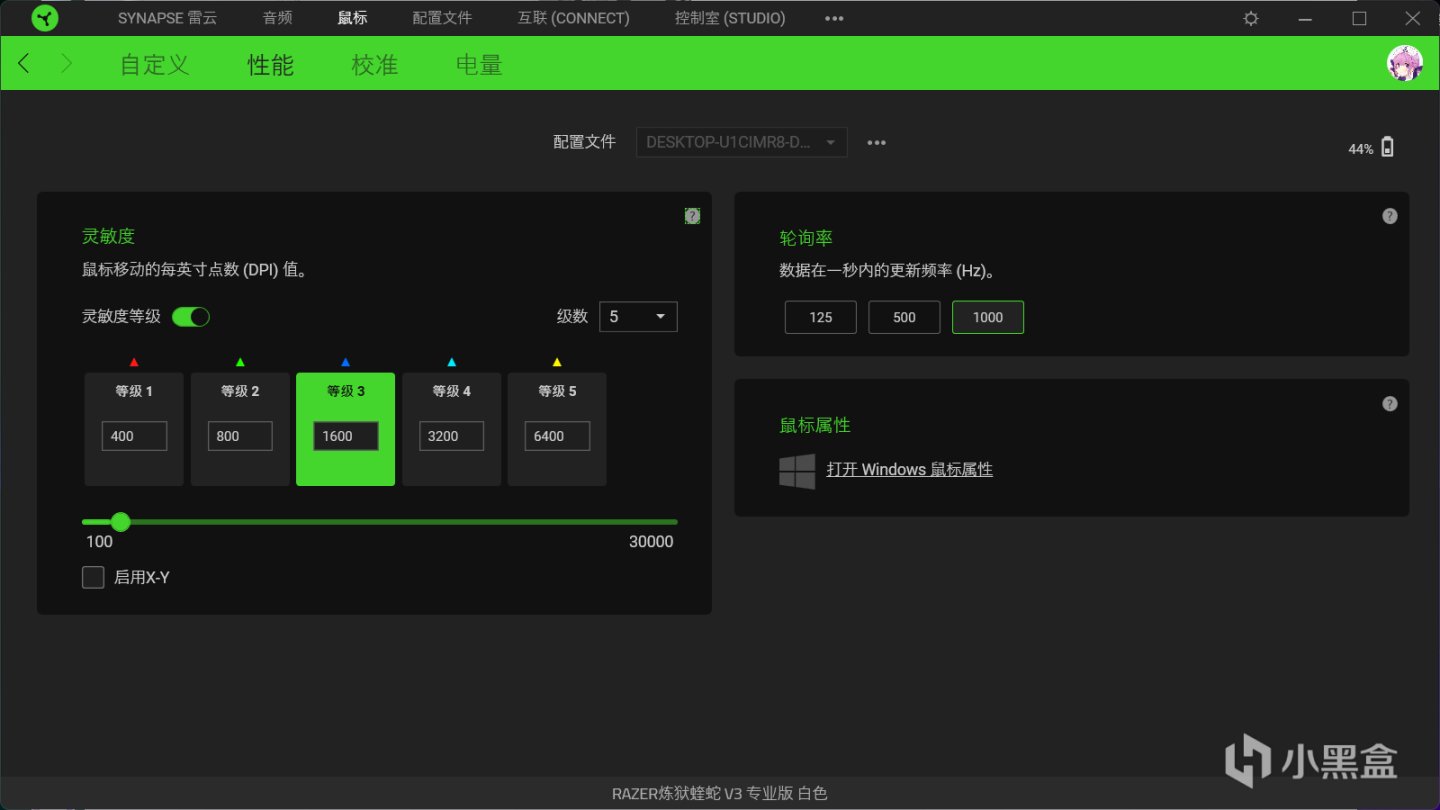The width and height of the screenshot is (1440, 810).
Task: Set polling rate to 500 Hz
Action: point(904,317)
